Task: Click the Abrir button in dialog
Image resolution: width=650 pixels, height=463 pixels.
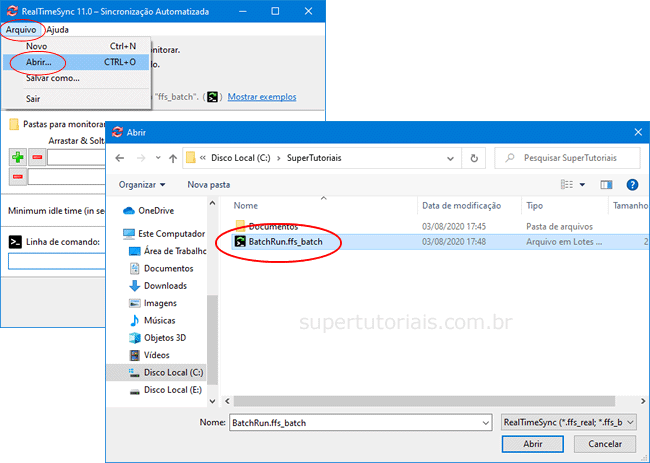Action: (x=533, y=444)
